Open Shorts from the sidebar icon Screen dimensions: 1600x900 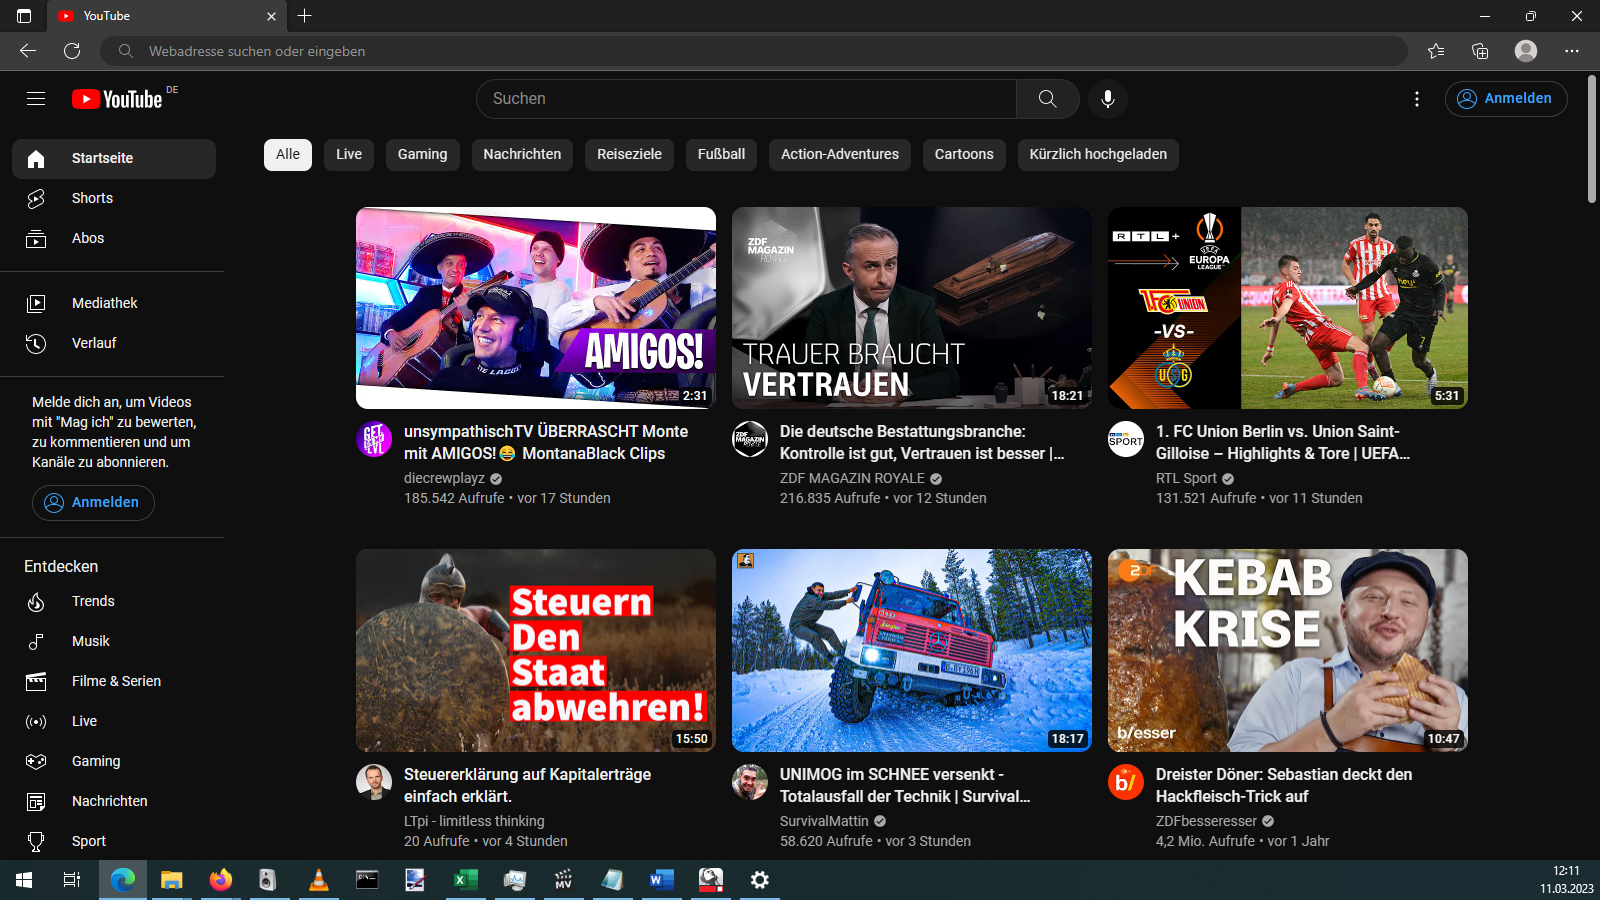[36, 199]
